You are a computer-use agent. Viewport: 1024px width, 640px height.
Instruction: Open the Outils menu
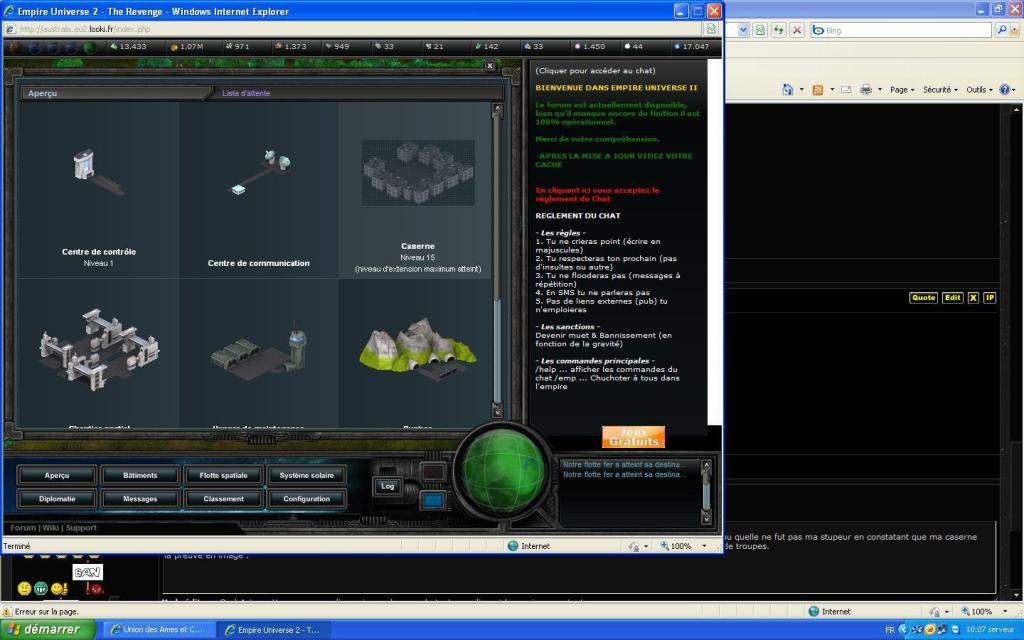[980, 89]
